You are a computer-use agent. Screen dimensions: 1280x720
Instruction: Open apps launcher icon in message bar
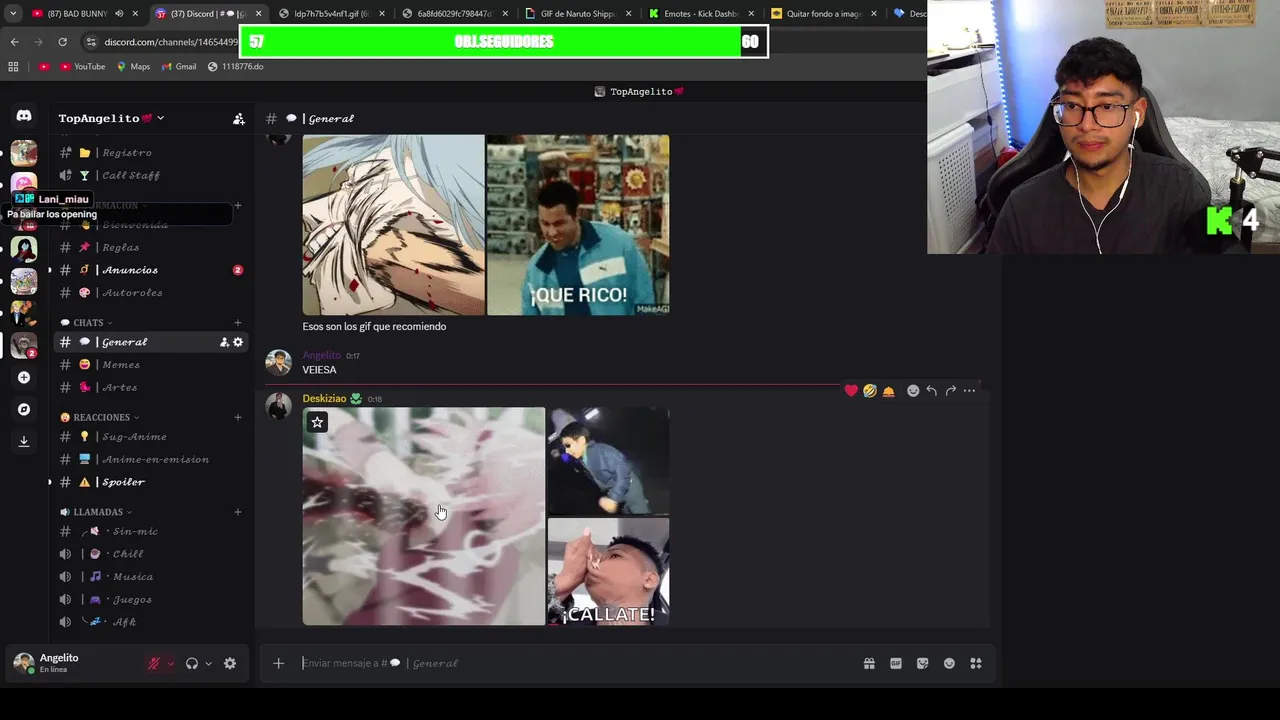976,663
